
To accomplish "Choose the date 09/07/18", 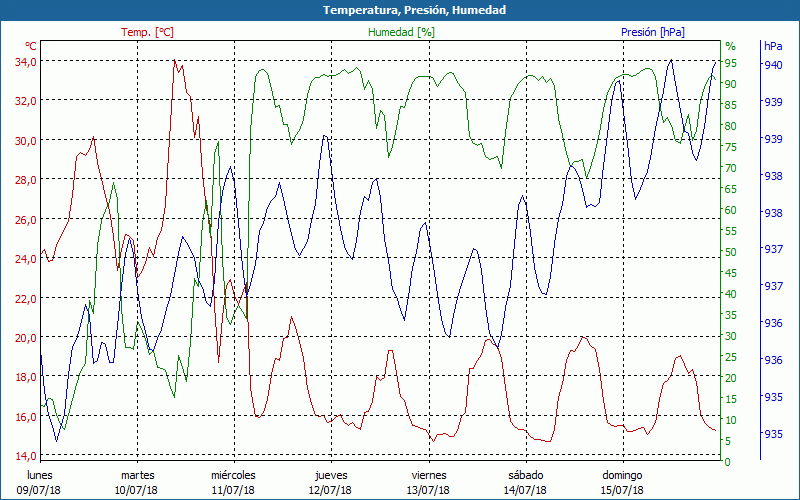I will point(39,491).
